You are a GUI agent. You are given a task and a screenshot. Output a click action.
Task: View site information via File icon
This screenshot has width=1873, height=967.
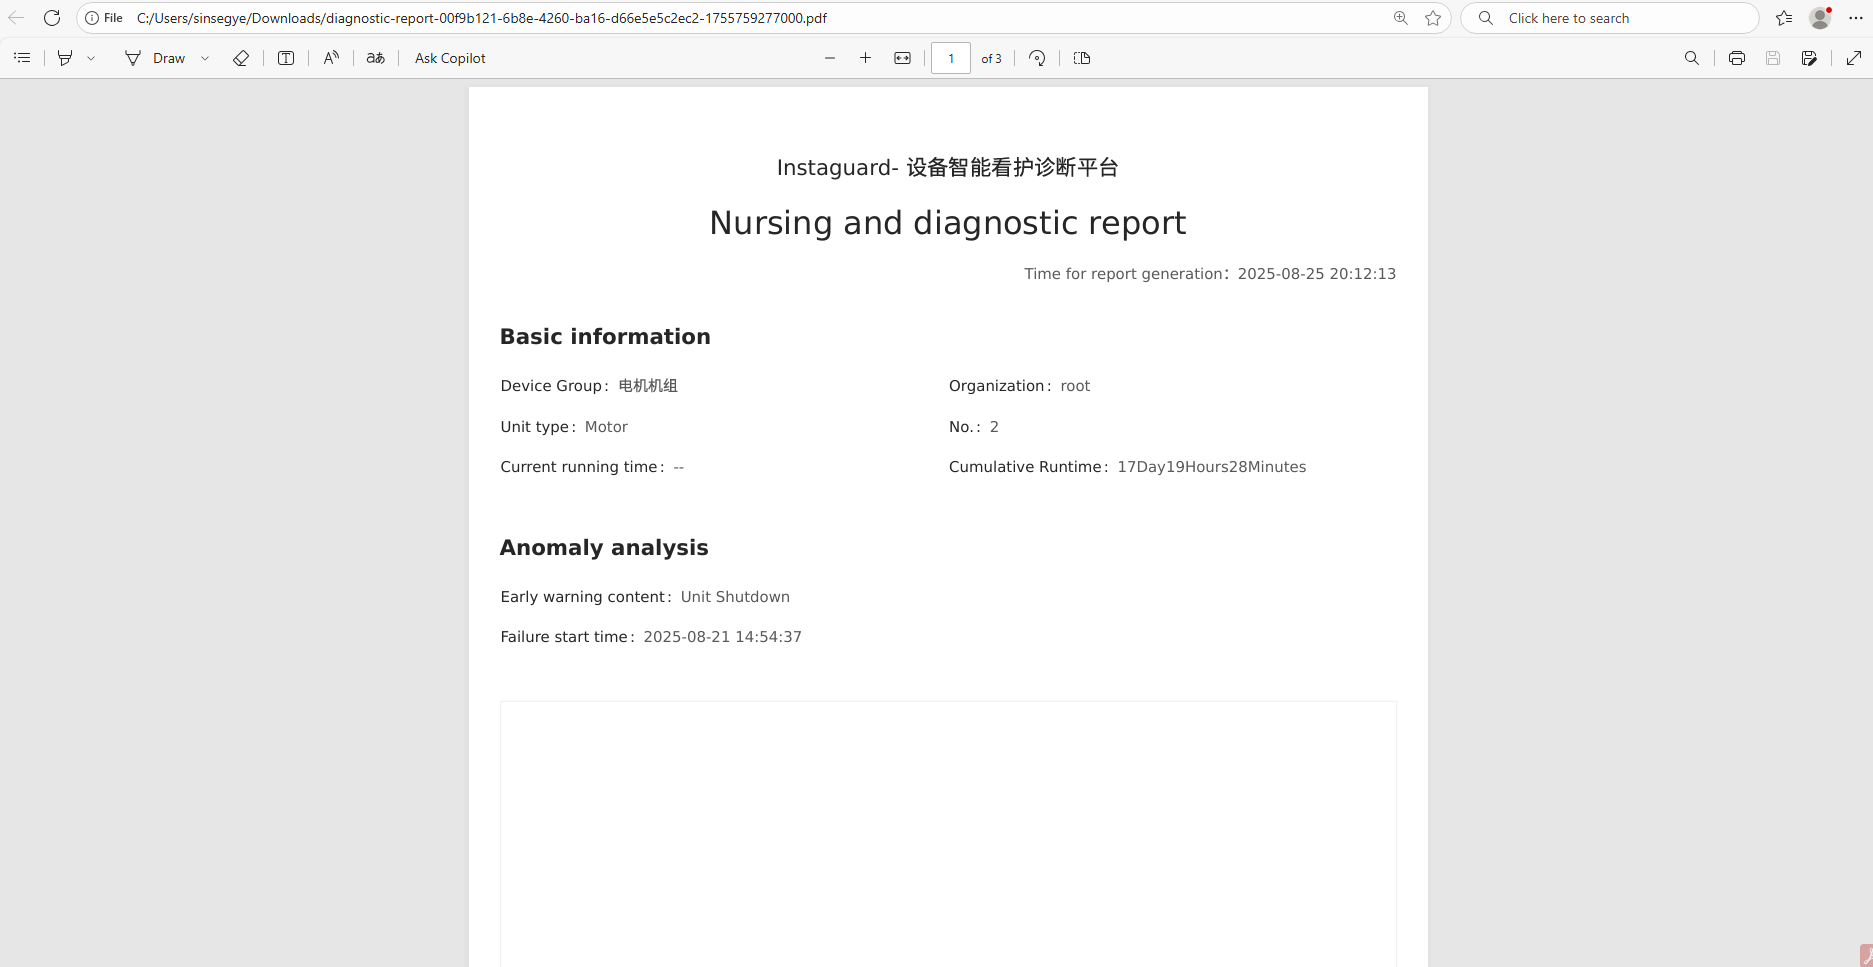[104, 18]
